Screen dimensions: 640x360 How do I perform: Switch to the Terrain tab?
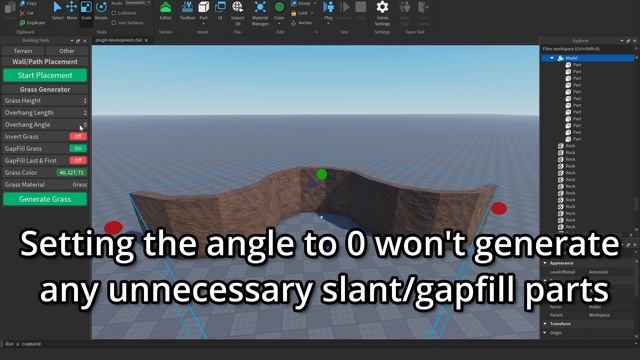pyautogui.click(x=23, y=51)
